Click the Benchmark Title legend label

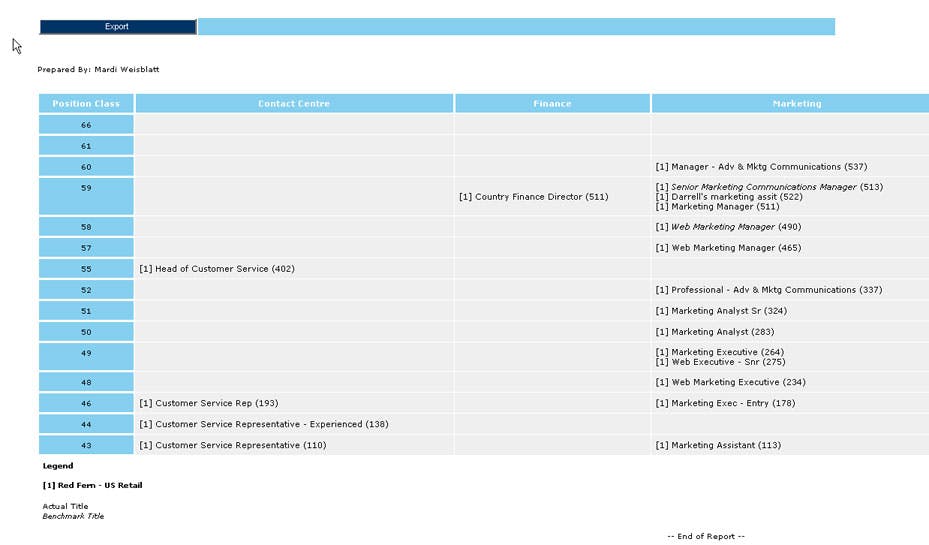pyautogui.click(x=73, y=517)
